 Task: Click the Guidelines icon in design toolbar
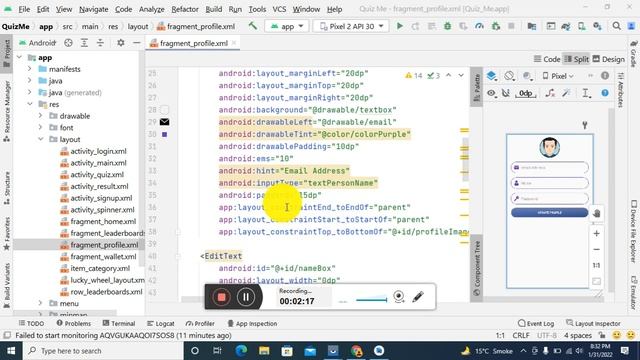[x=586, y=93]
